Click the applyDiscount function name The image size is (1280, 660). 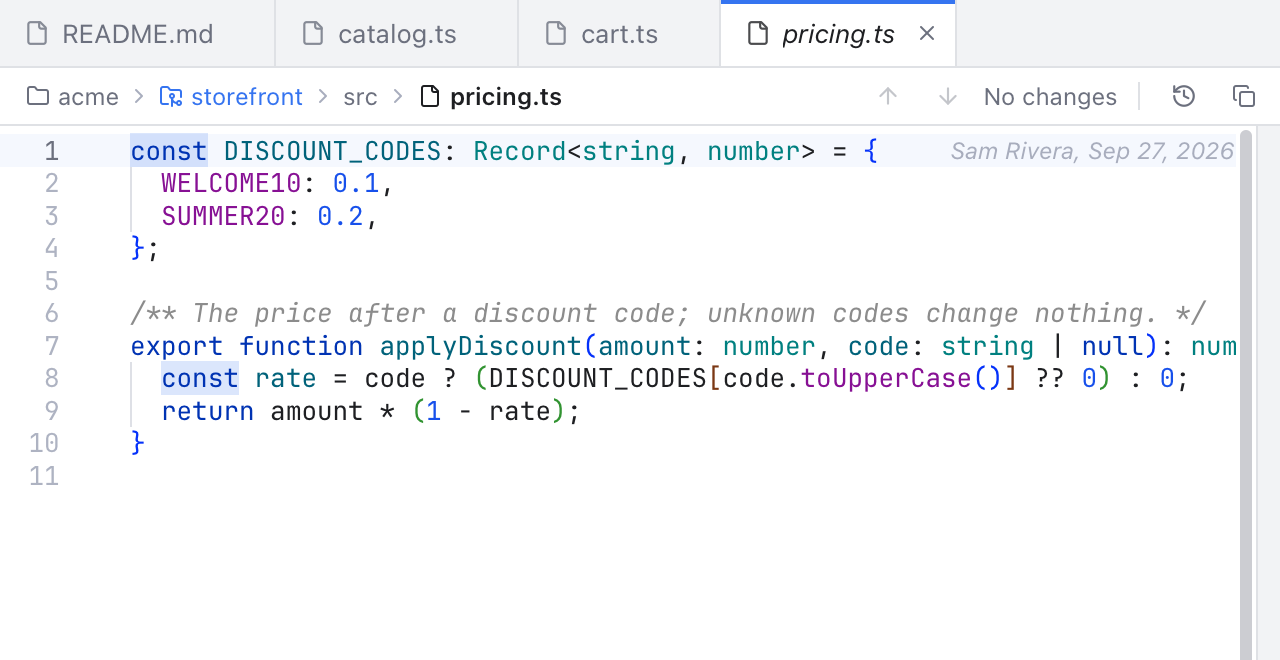(x=481, y=346)
